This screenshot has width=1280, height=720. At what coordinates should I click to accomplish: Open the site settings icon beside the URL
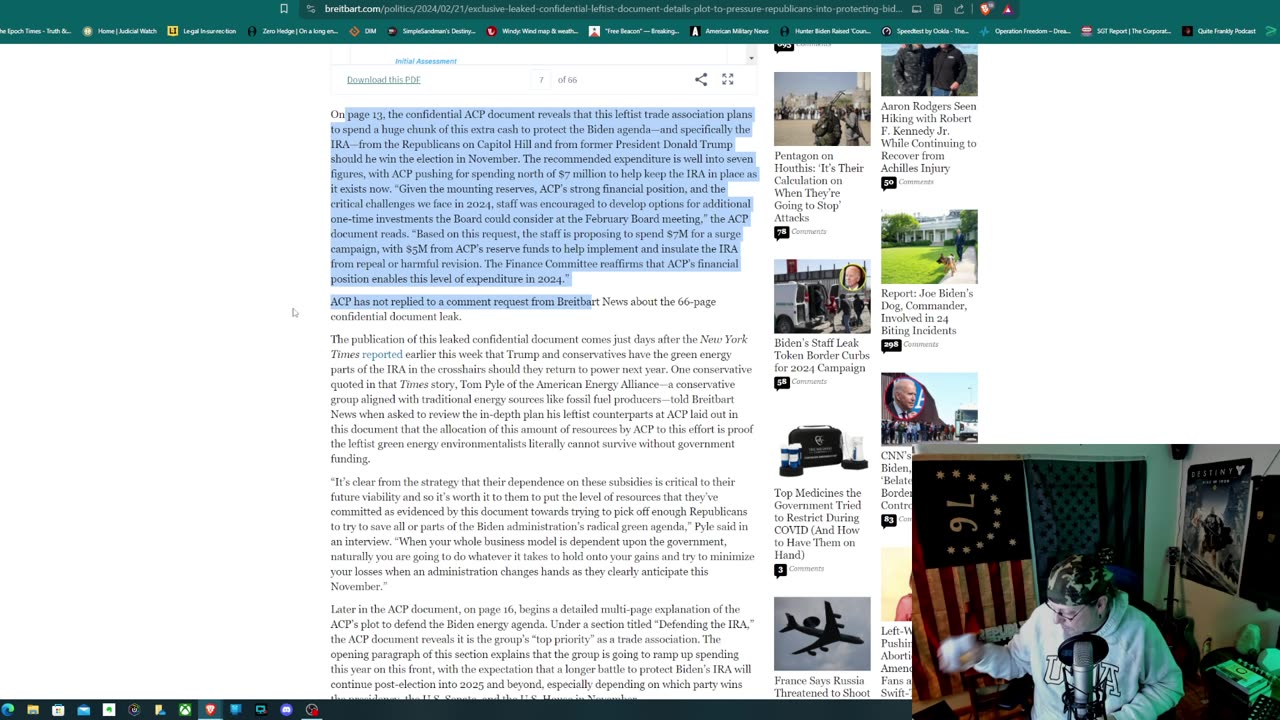click(311, 9)
